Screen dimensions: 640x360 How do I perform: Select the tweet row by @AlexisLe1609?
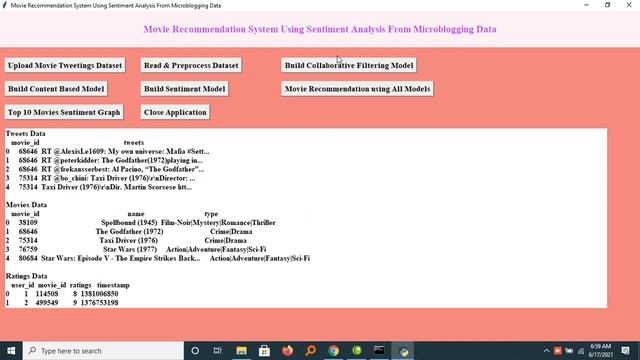point(108,151)
